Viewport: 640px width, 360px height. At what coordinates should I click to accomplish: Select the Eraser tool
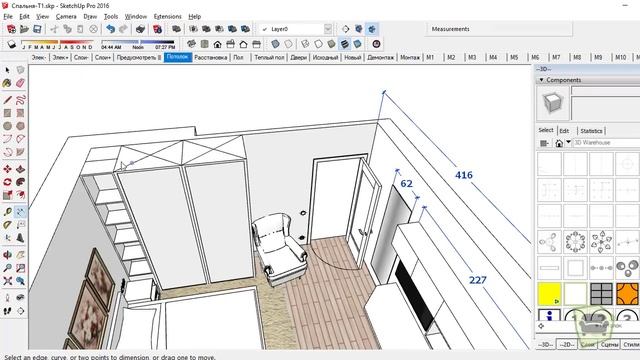click(x=20, y=83)
